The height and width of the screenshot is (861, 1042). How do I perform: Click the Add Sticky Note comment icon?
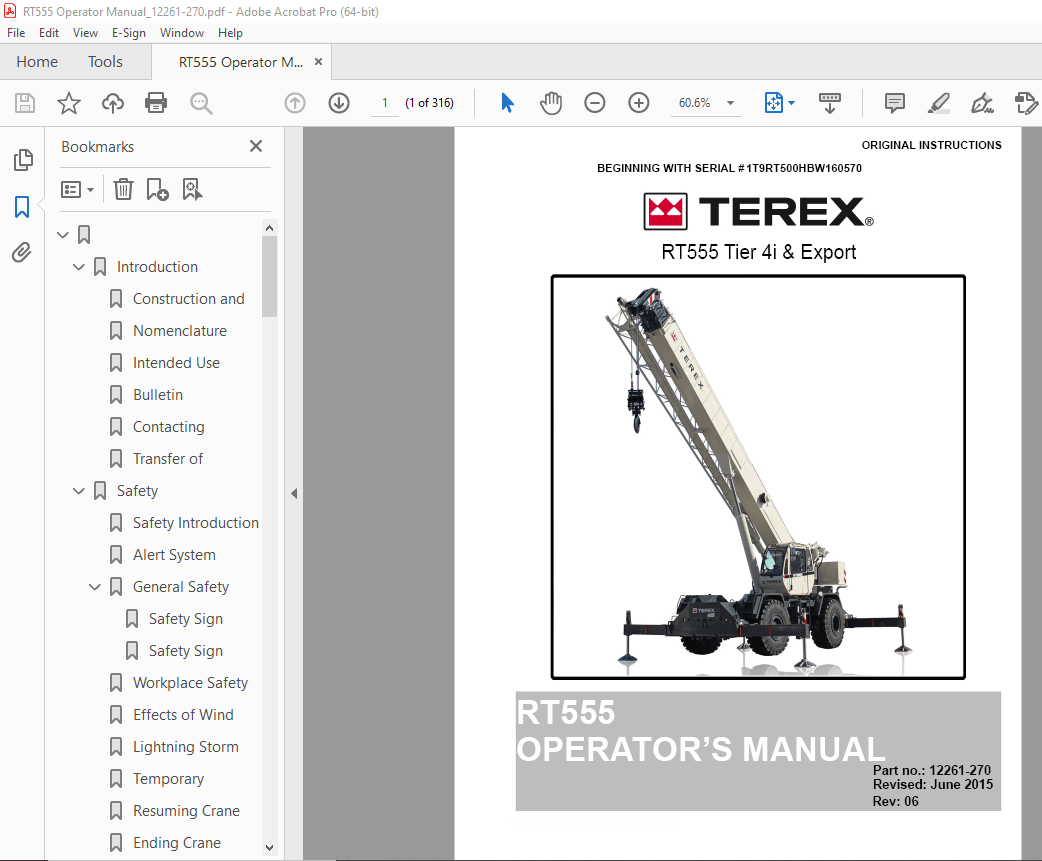(x=894, y=103)
